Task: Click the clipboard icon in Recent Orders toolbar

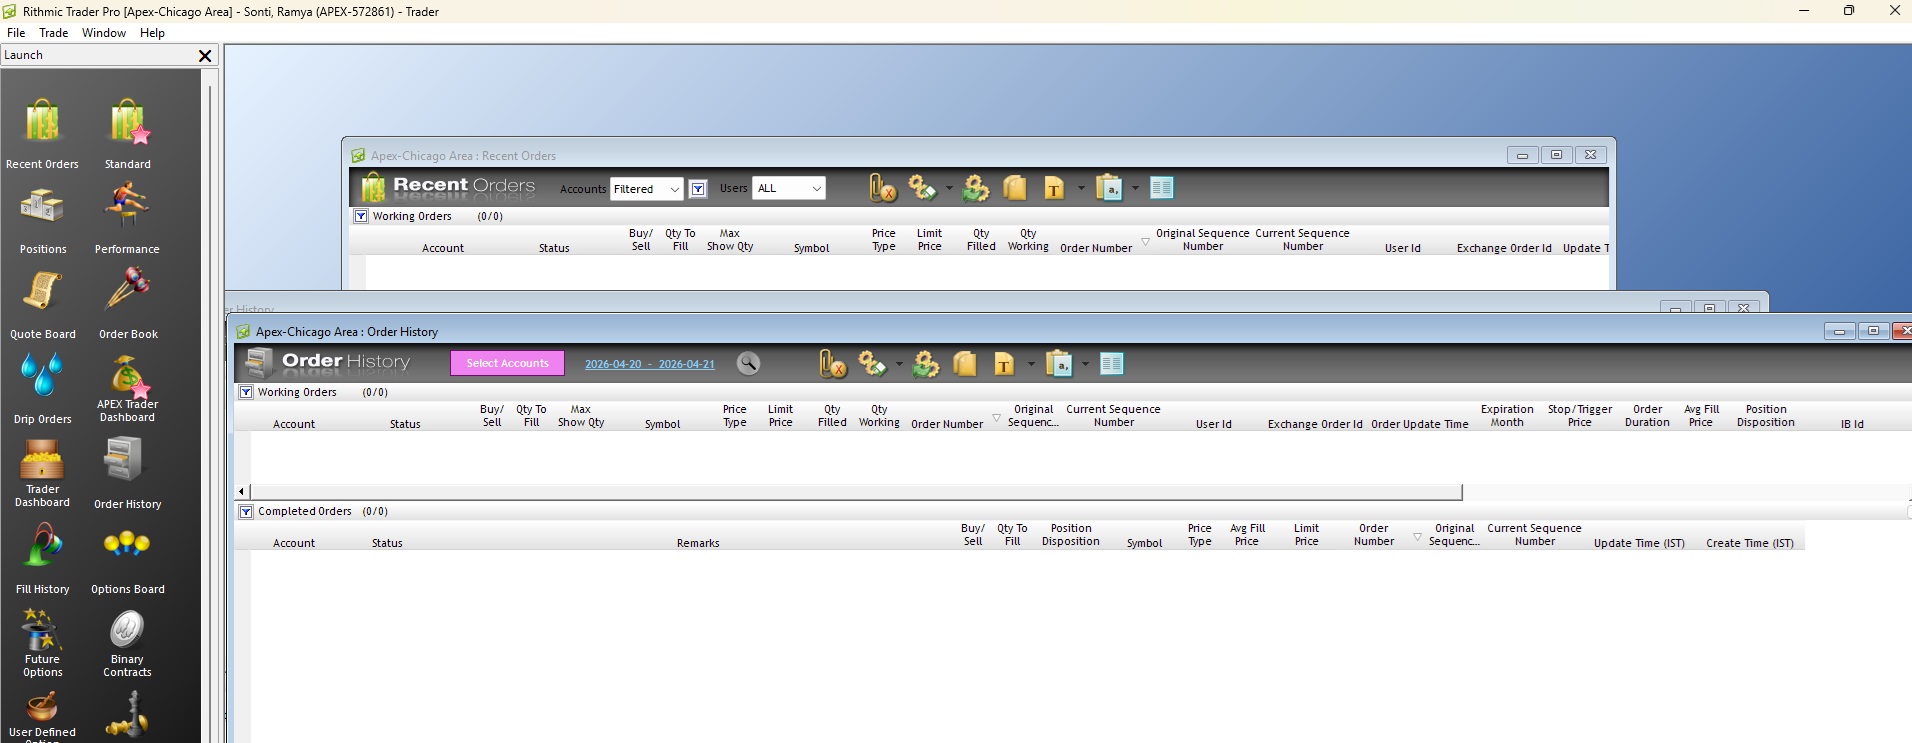Action: (x=1108, y=188)
